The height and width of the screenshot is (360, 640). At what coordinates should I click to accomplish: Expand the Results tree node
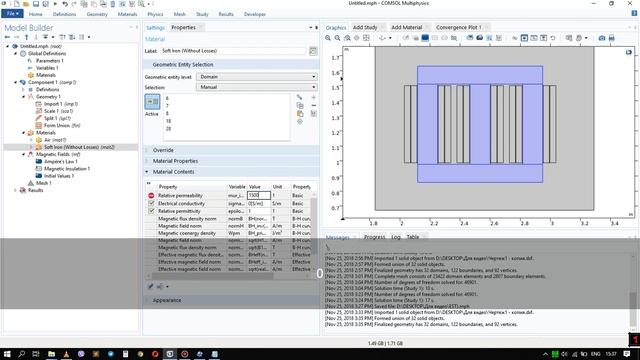[x=16, y=190]
